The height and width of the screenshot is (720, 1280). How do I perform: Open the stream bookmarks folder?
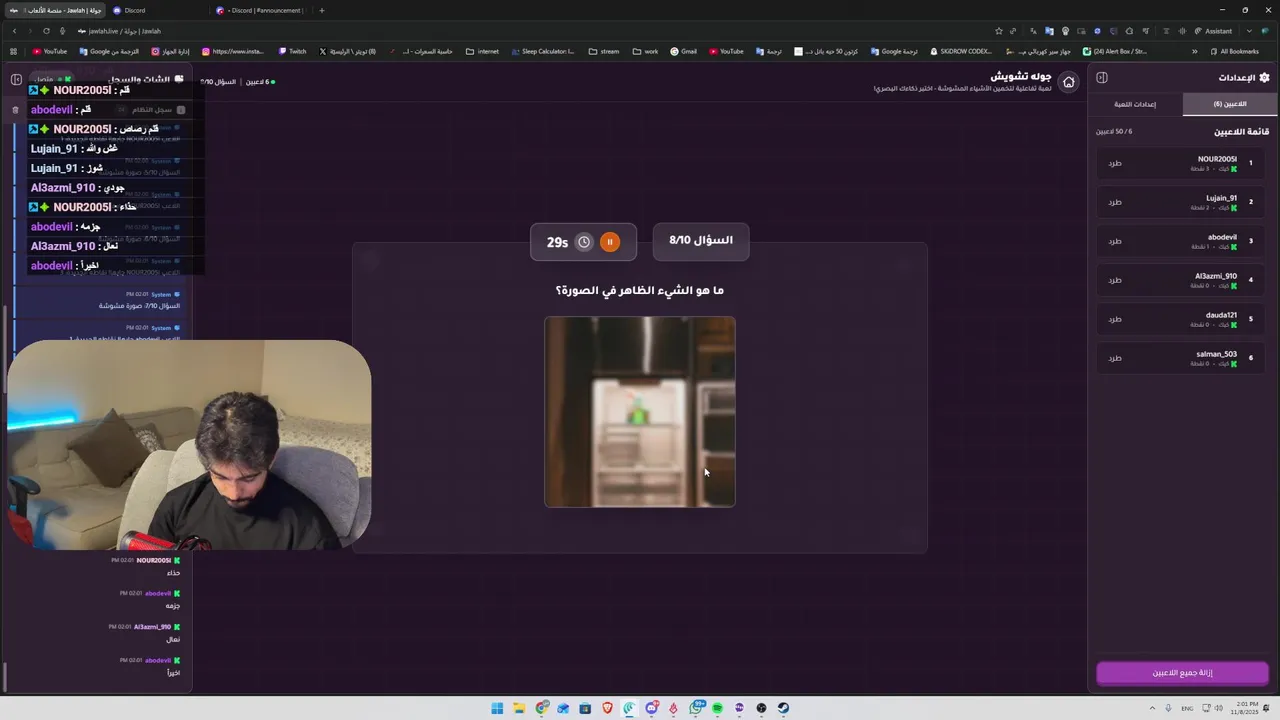click(604, 51)
